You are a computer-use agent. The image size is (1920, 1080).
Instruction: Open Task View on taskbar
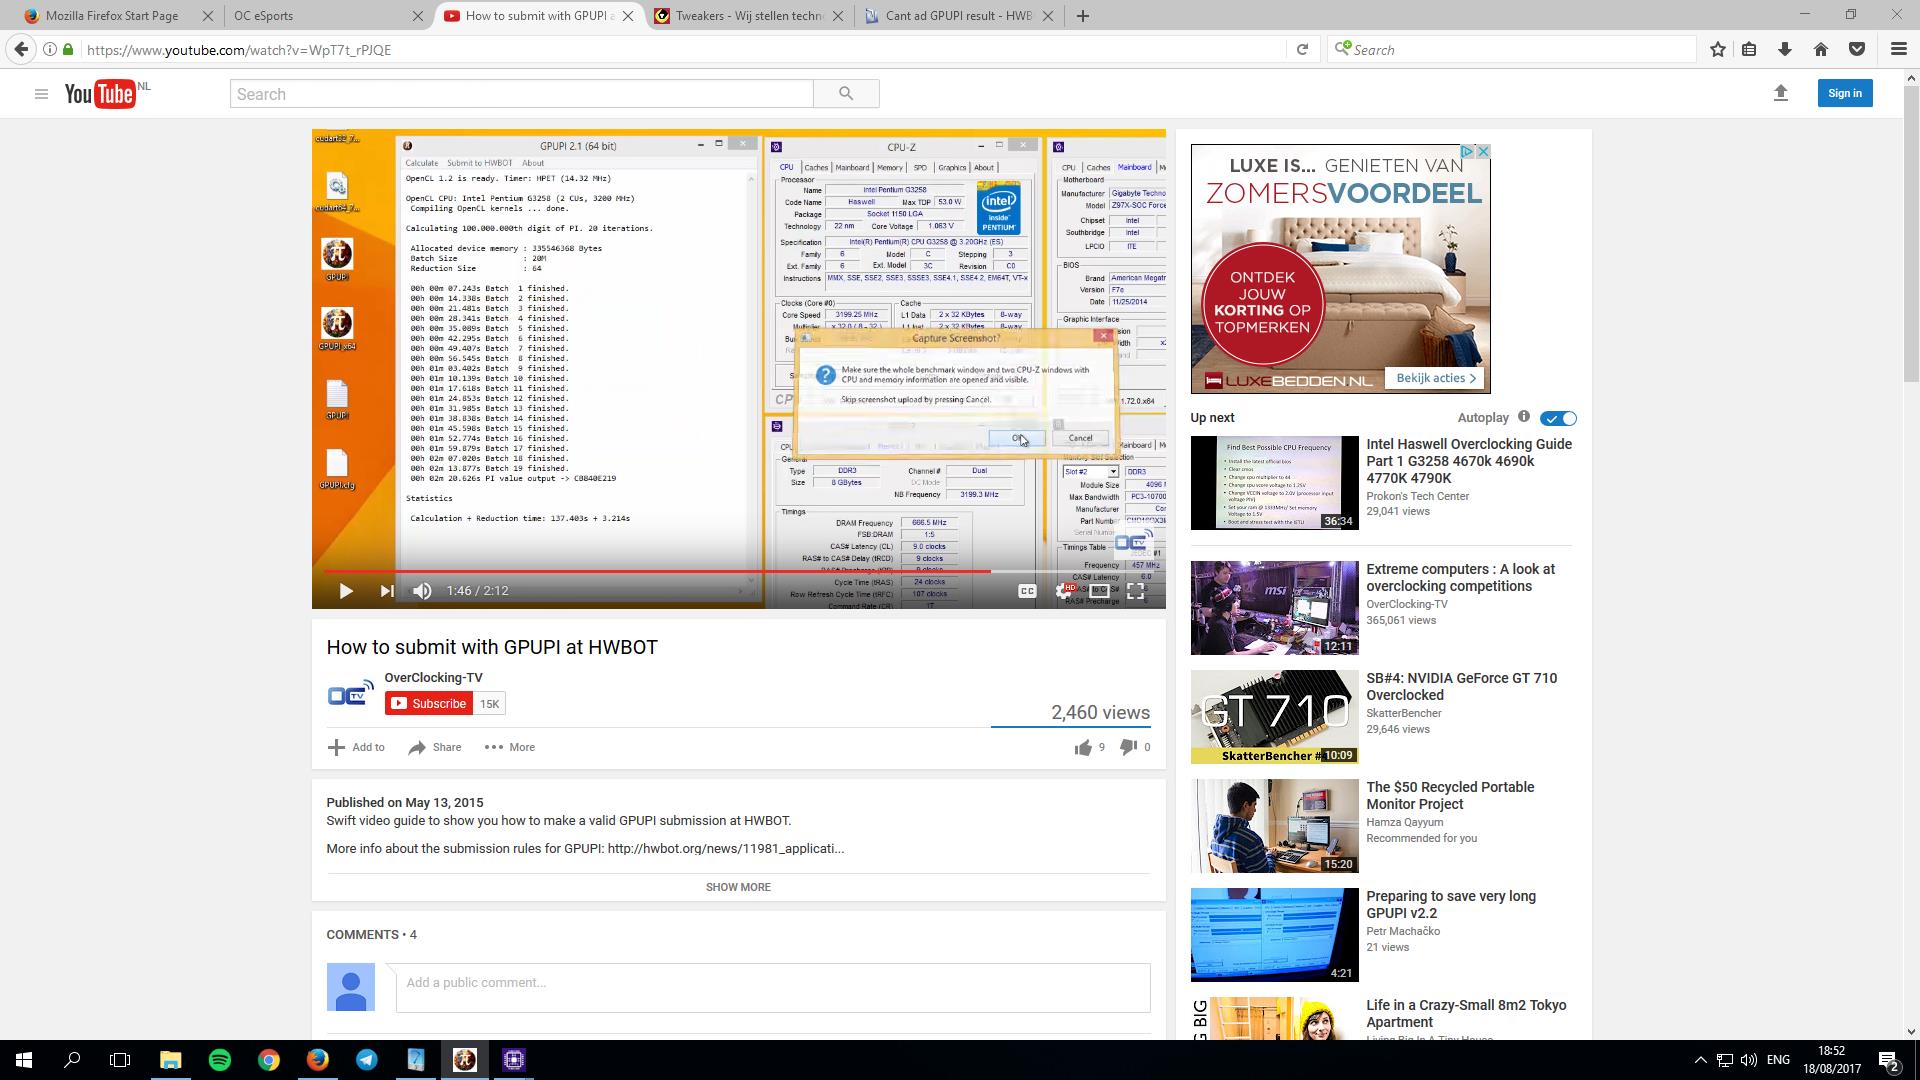point(120,1060)
